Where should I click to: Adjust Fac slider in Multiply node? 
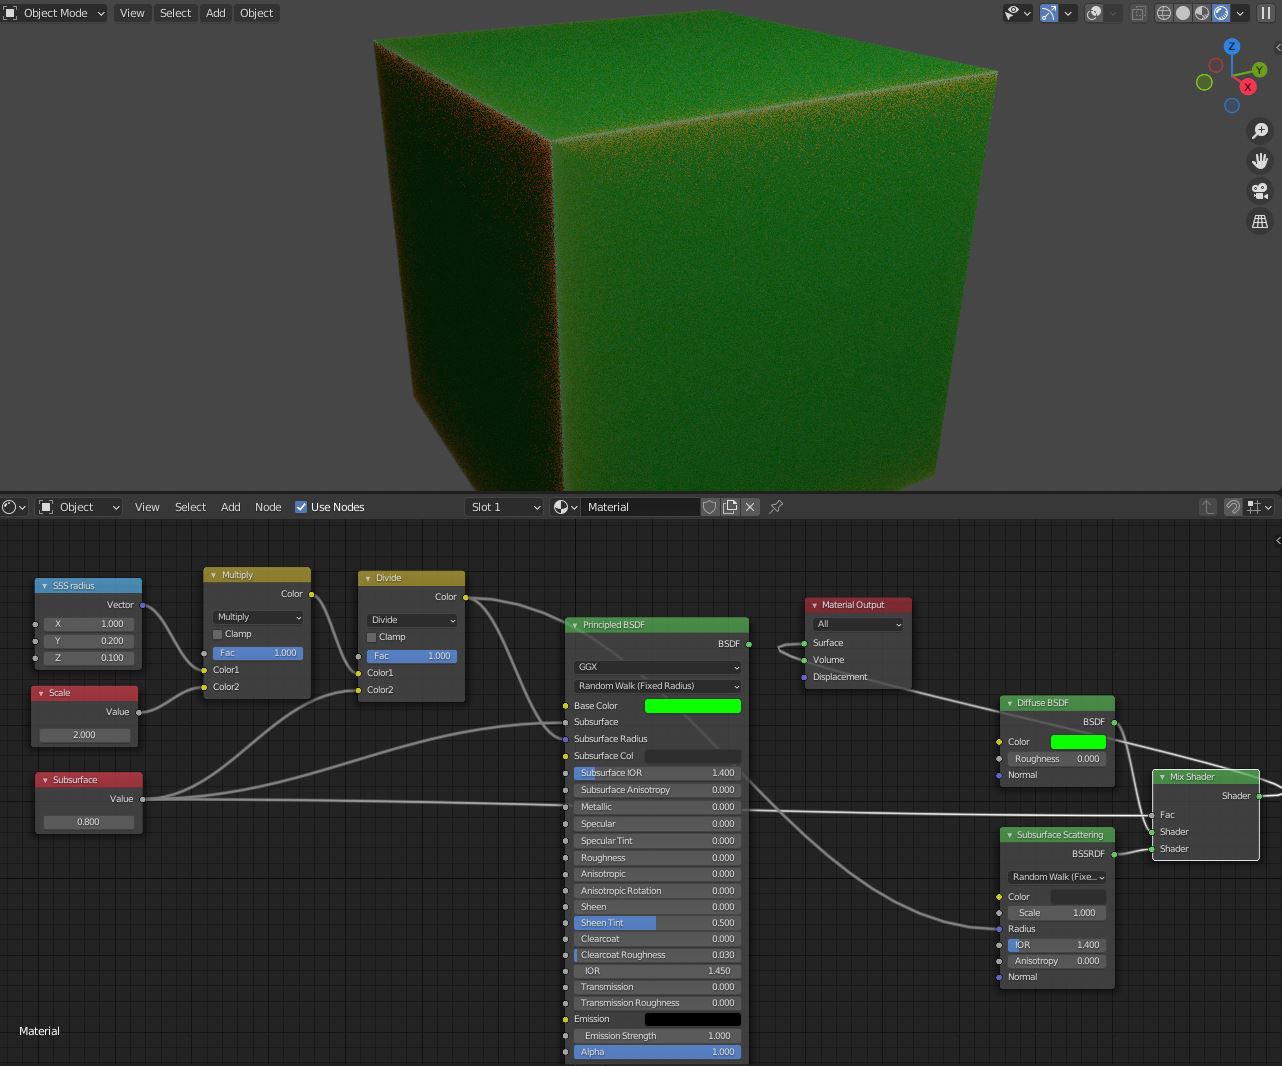[x=257, y=653]
